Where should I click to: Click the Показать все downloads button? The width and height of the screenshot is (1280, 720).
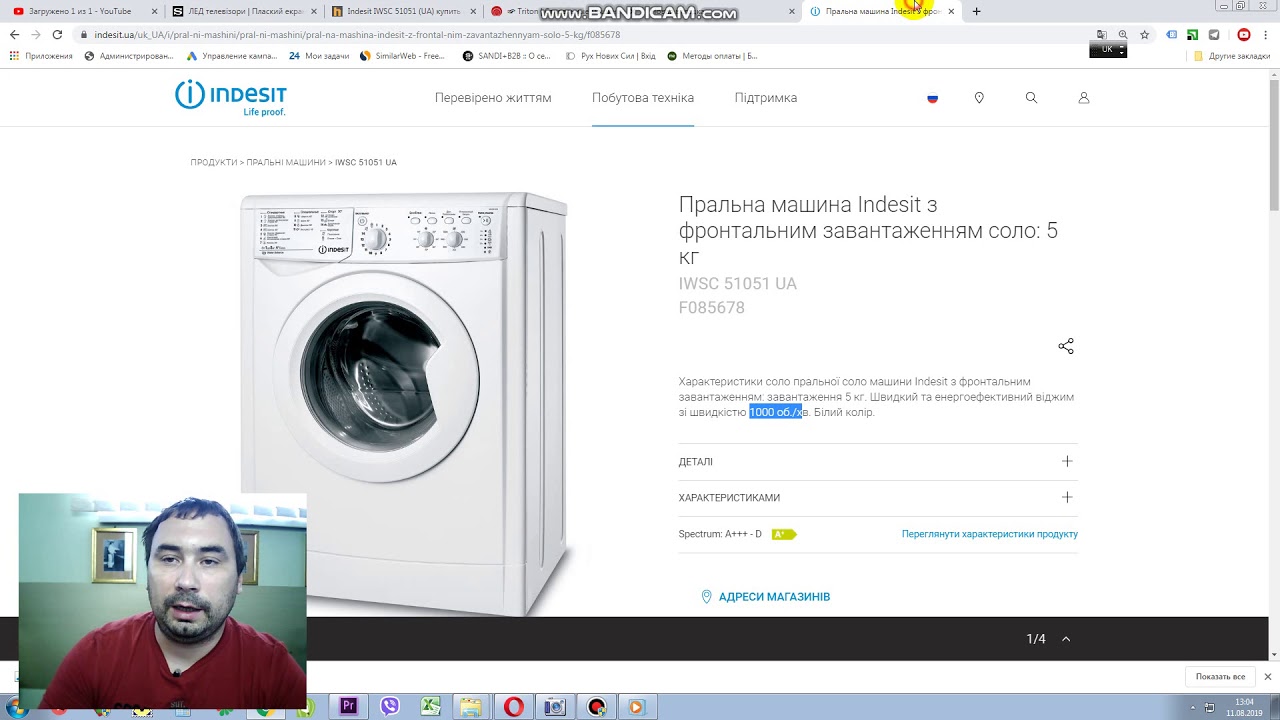pyautogui.click(x=1220, y=677)
